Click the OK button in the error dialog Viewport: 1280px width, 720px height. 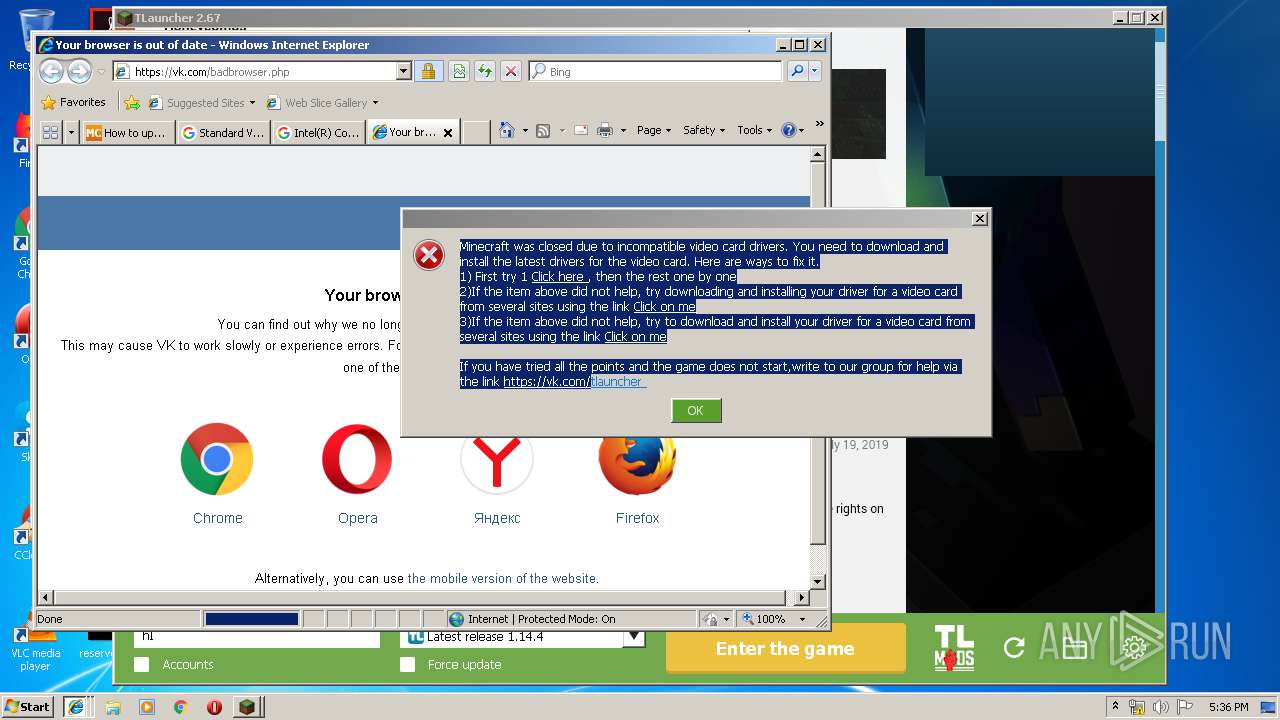click(x=696, y=410)
